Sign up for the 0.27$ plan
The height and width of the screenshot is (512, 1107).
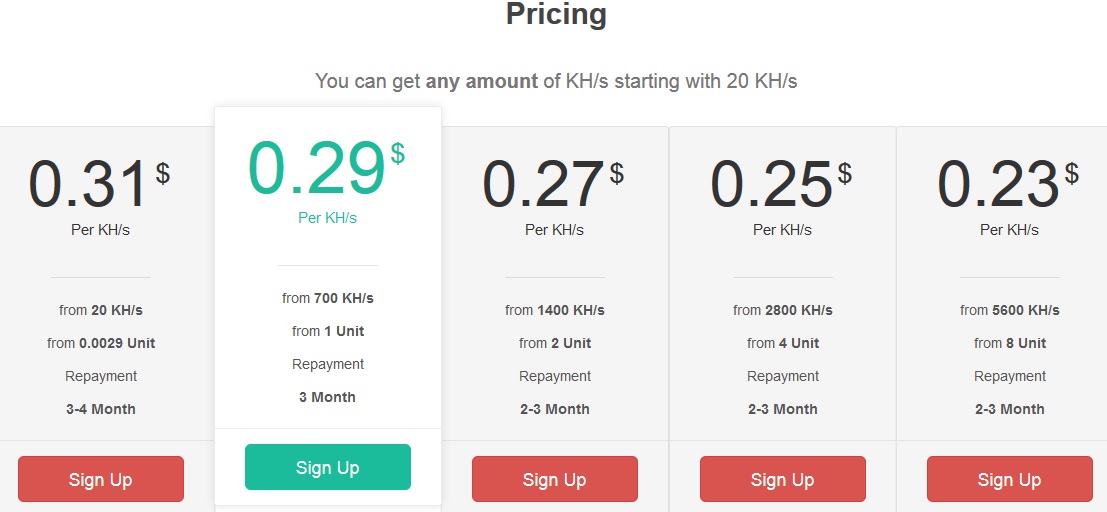(x=554, y=479)
